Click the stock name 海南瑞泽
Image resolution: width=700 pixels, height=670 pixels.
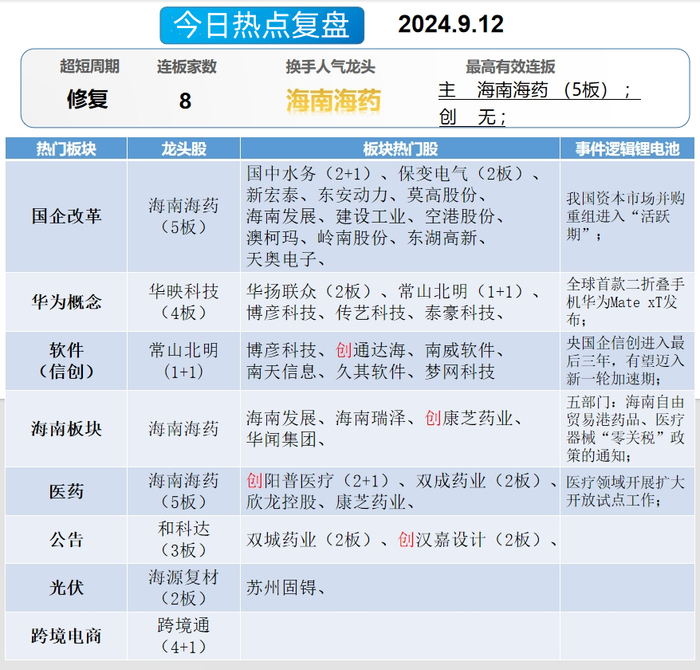tap(371, 418)
